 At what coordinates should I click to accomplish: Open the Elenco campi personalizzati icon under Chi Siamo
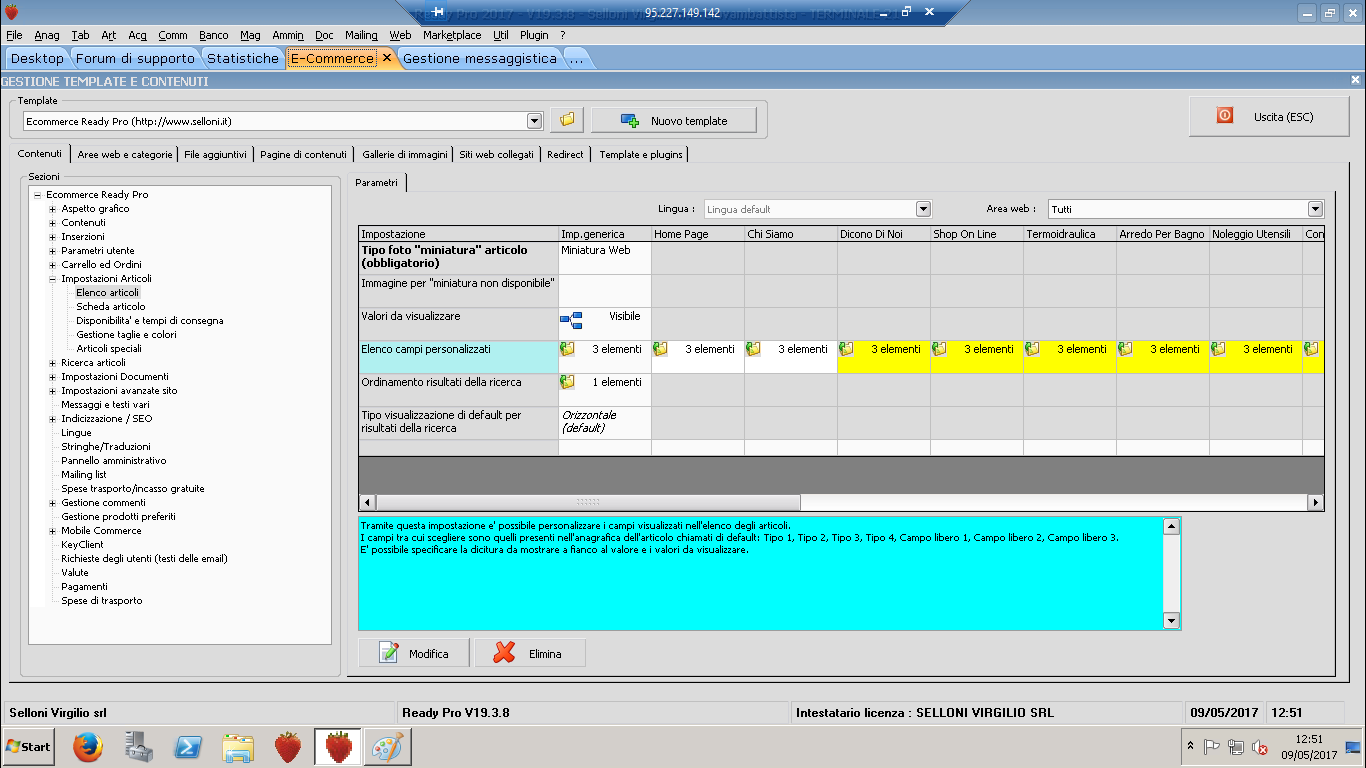(x=754, y=349)
